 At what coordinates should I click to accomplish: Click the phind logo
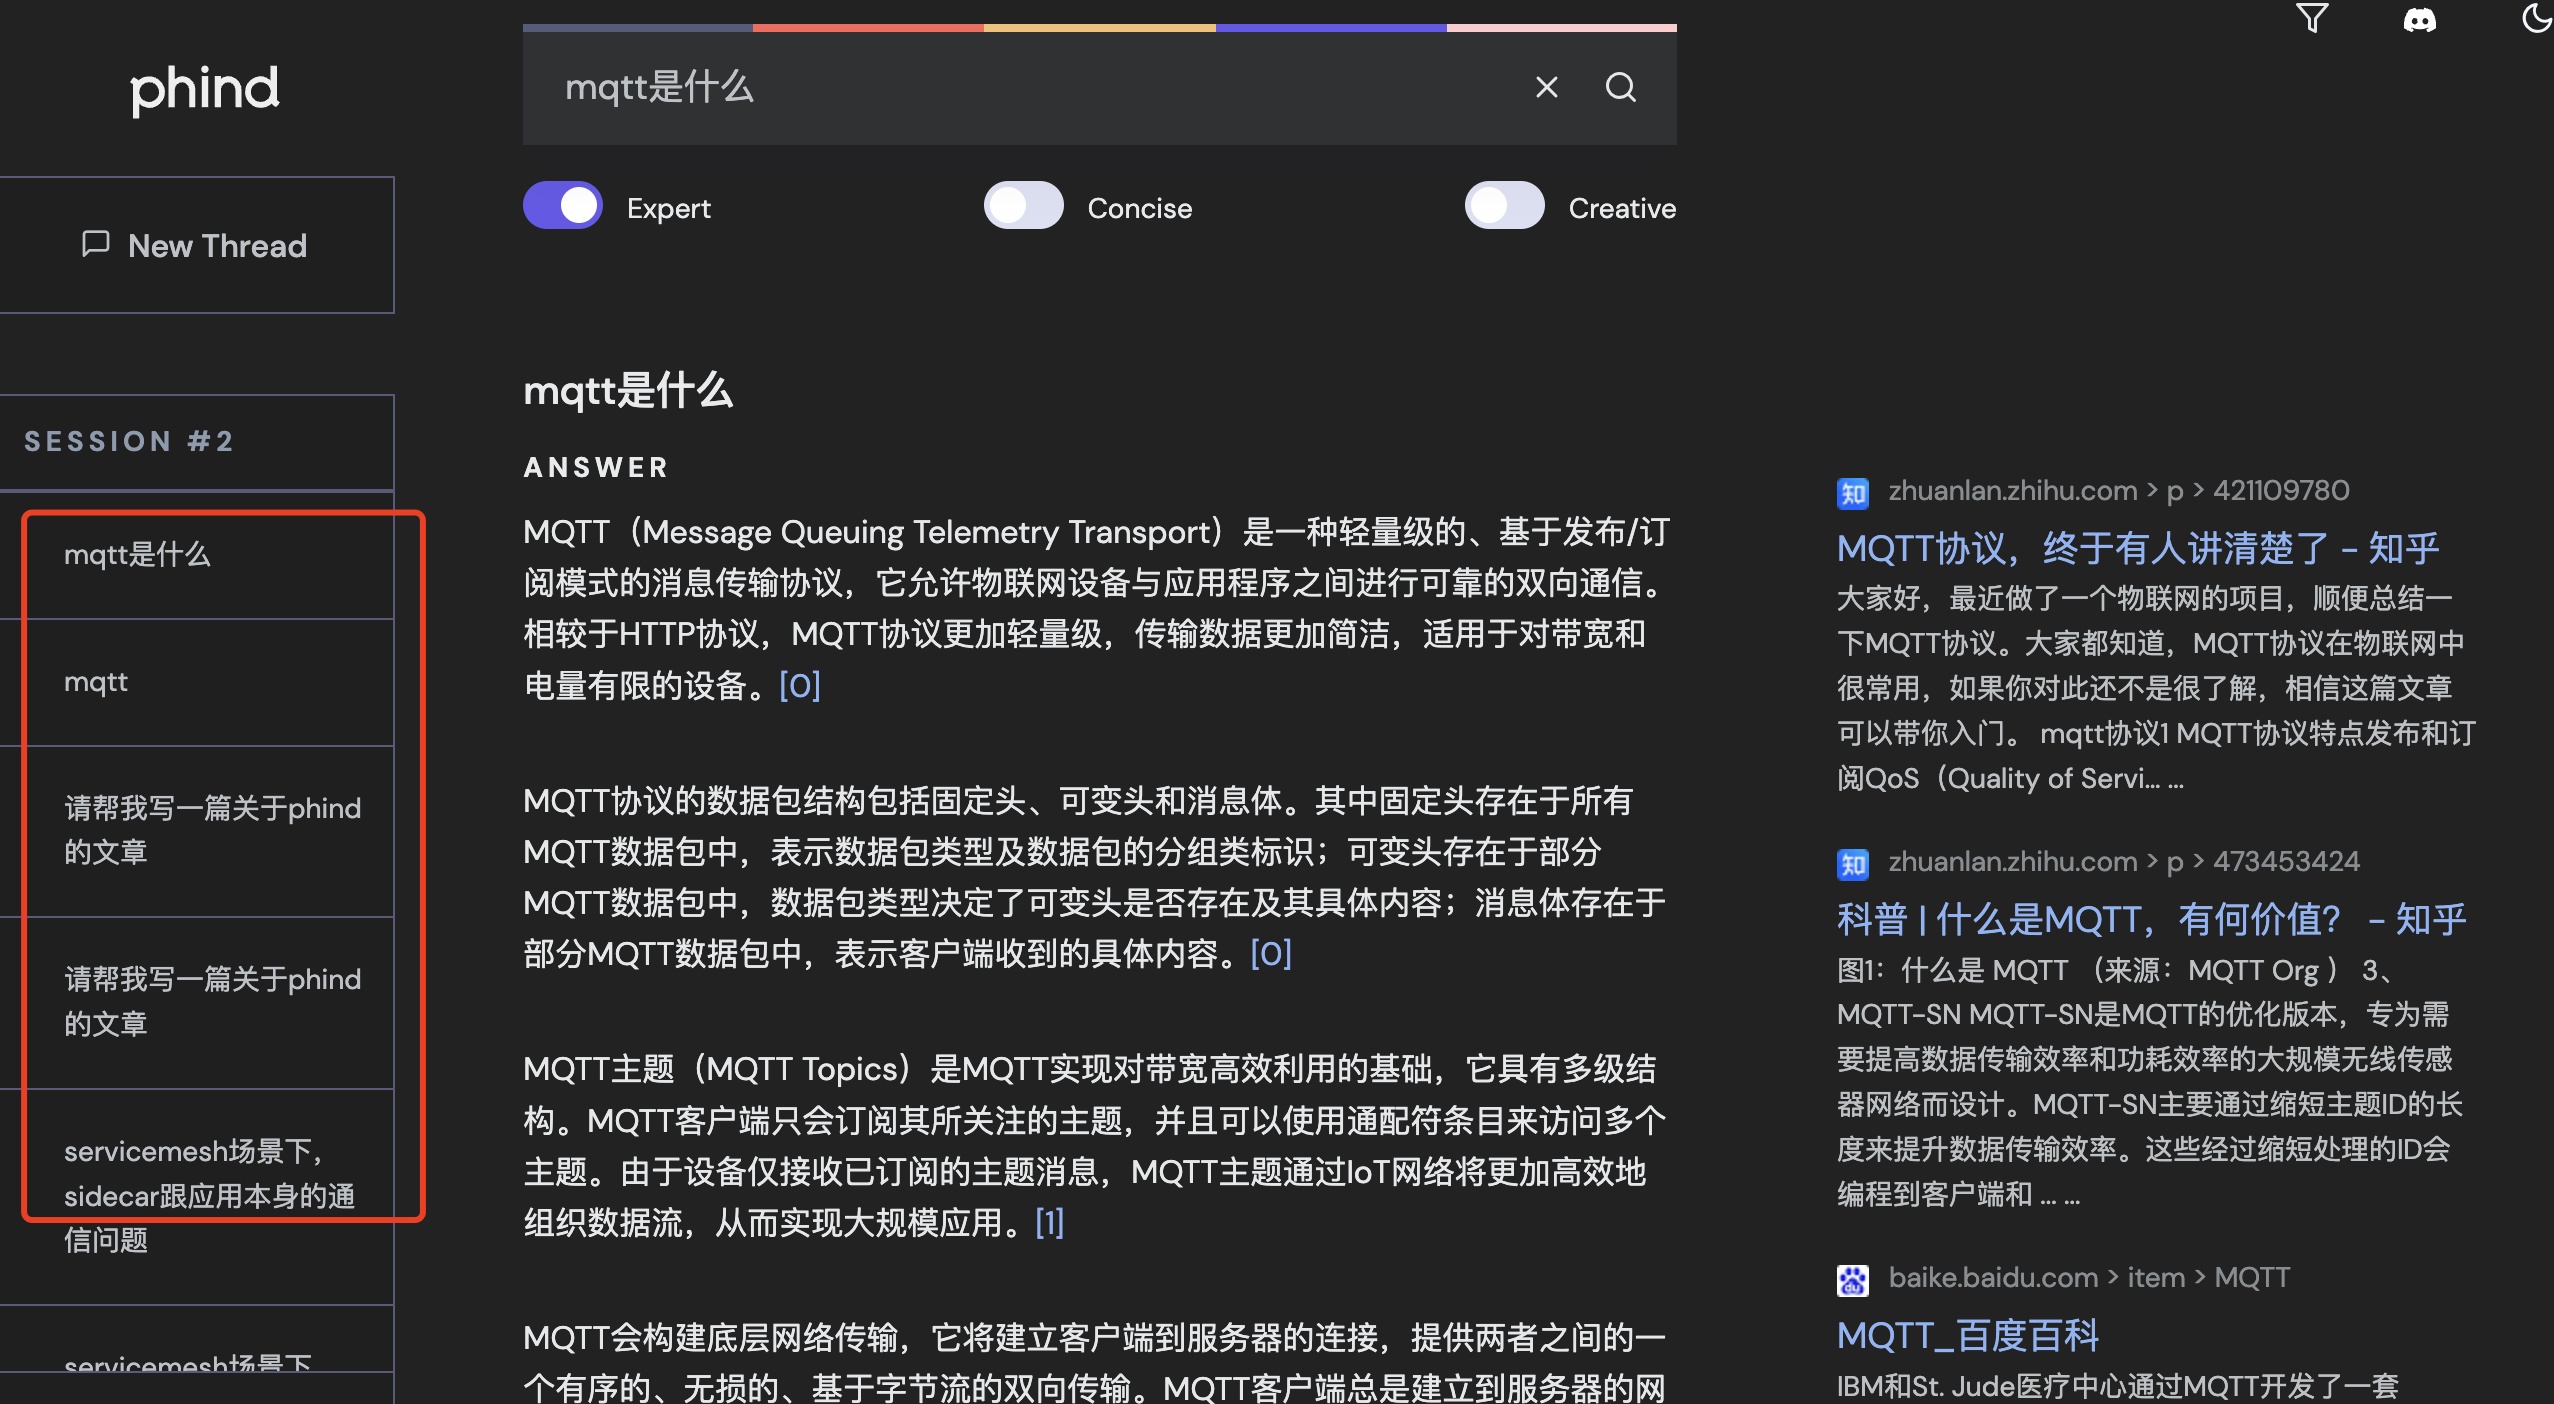point(205,90)
